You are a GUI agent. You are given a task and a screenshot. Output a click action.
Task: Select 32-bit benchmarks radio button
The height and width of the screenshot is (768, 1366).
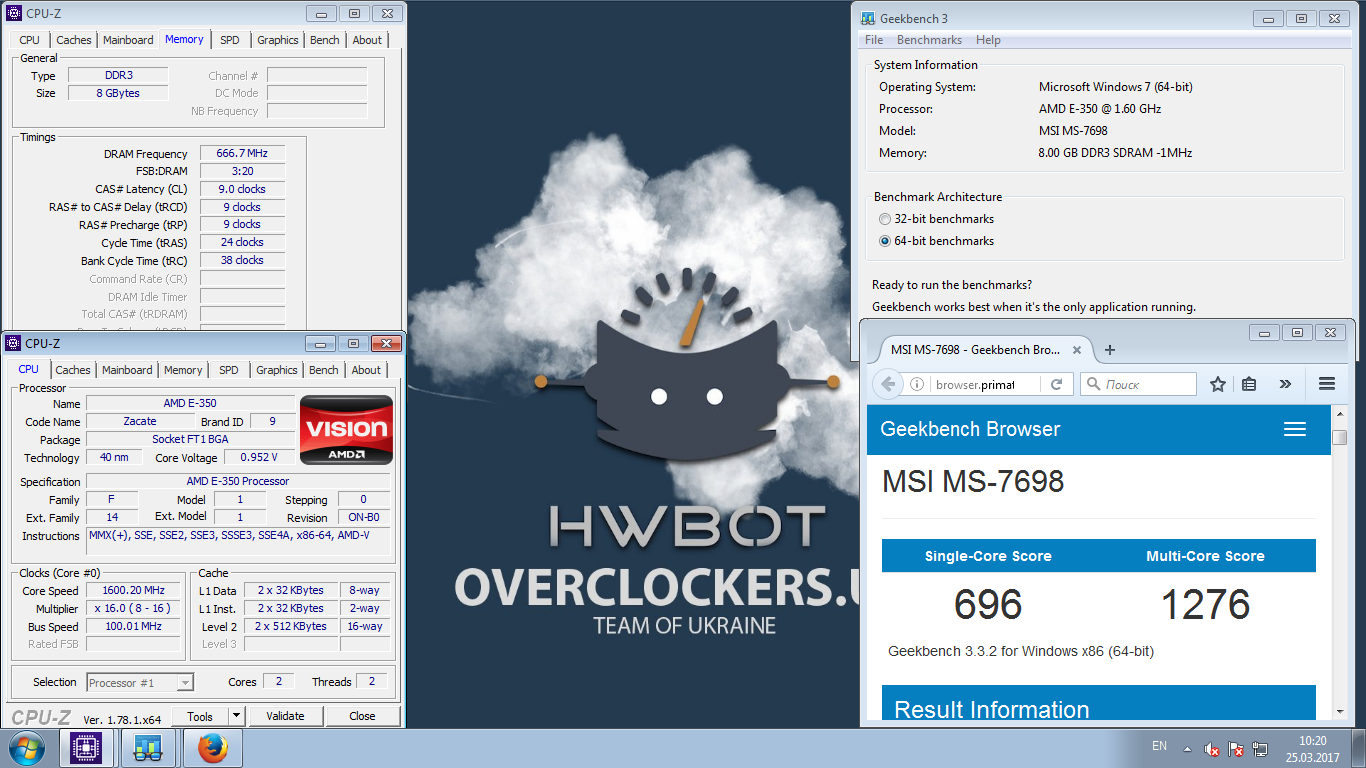tap(884, 219)
